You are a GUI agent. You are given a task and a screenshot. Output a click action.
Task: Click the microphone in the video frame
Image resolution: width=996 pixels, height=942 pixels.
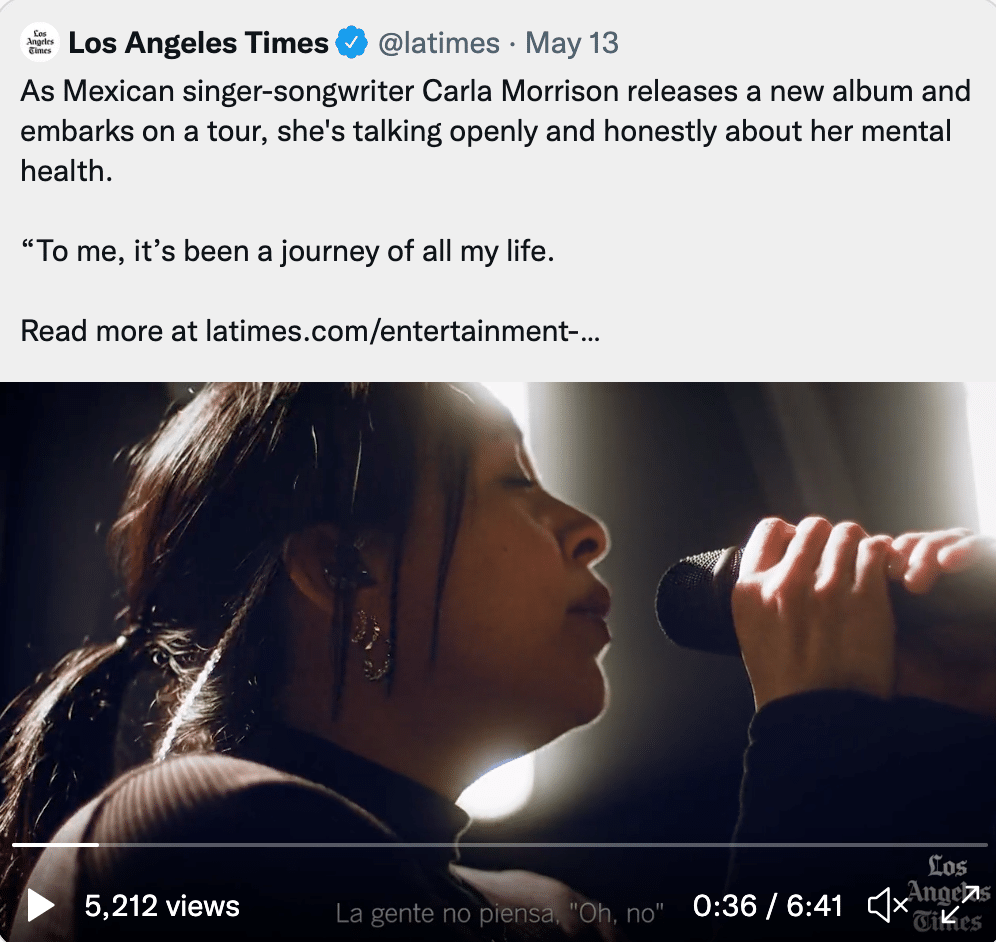coord(700,600)
